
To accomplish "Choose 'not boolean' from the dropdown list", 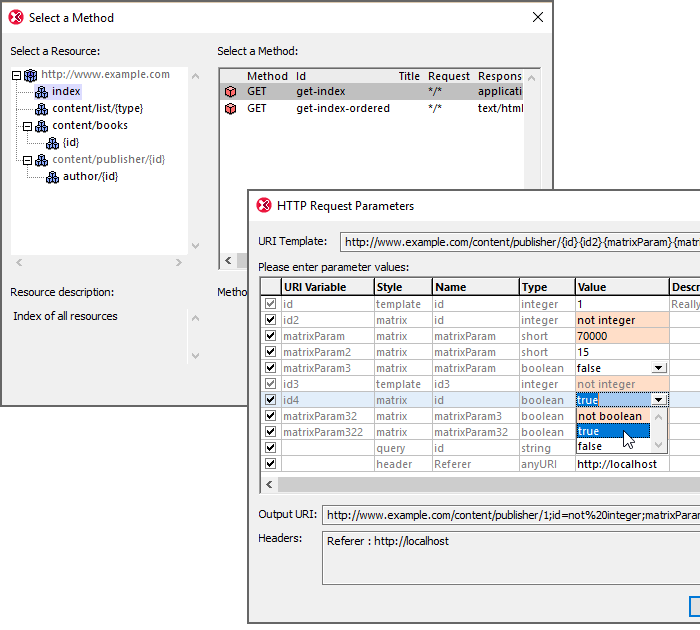I will (610, 416).
